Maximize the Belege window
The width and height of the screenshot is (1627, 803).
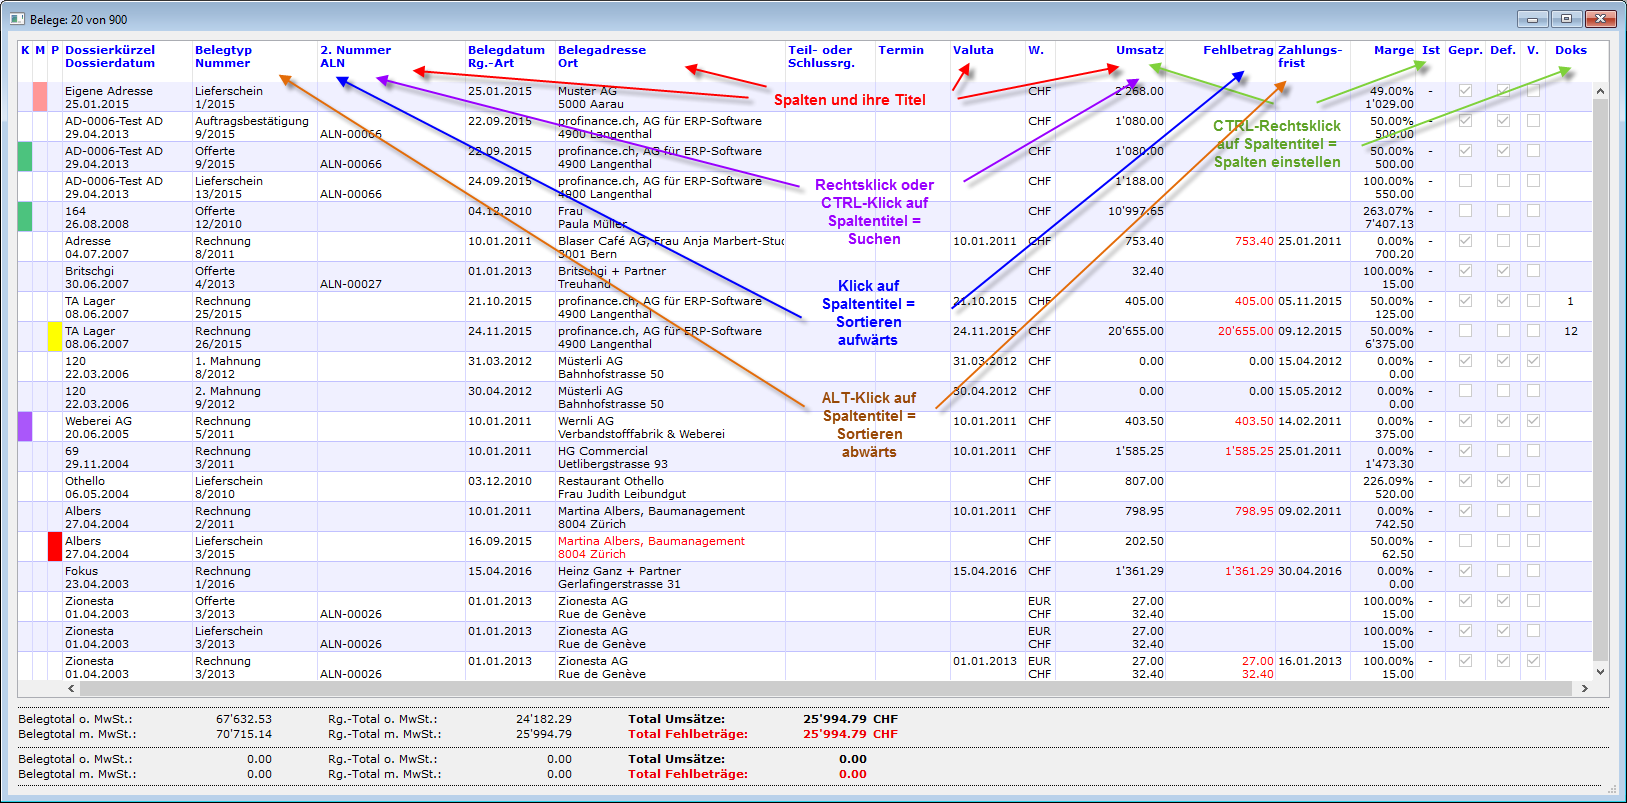tap(1567, 19)
